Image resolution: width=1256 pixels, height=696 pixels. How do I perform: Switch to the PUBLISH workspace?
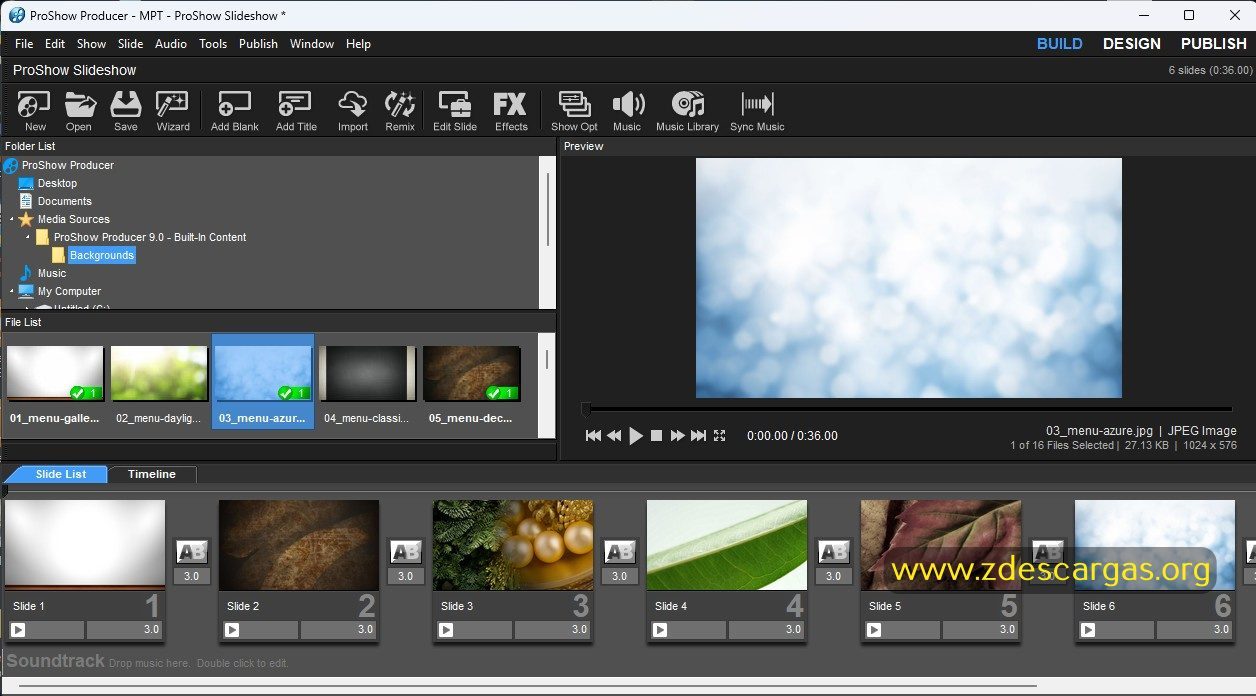[1214, 44]
